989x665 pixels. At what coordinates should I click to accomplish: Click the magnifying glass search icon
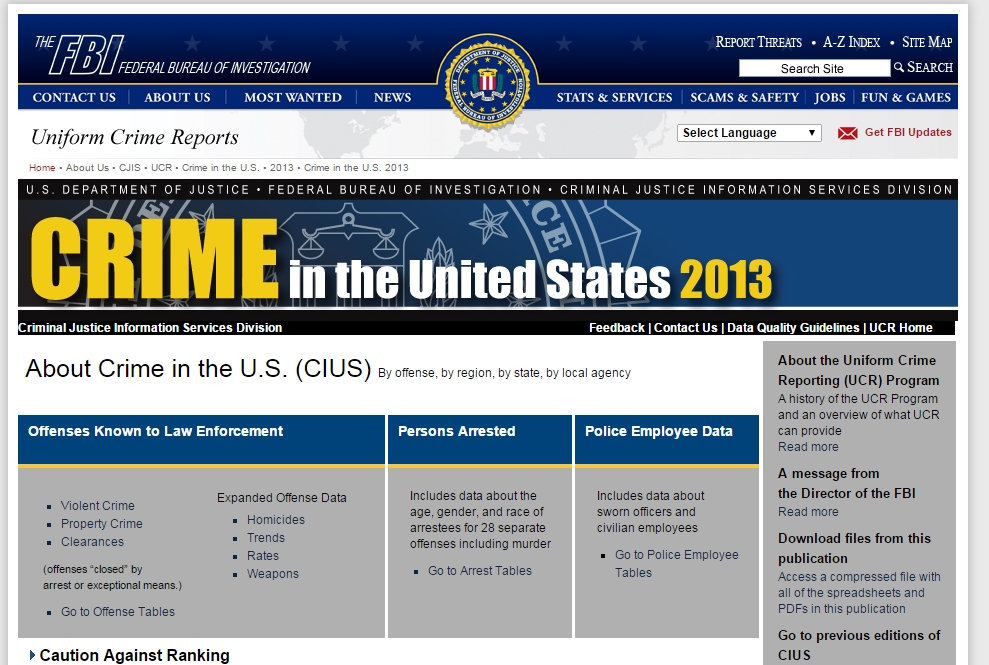pos(901,68)
